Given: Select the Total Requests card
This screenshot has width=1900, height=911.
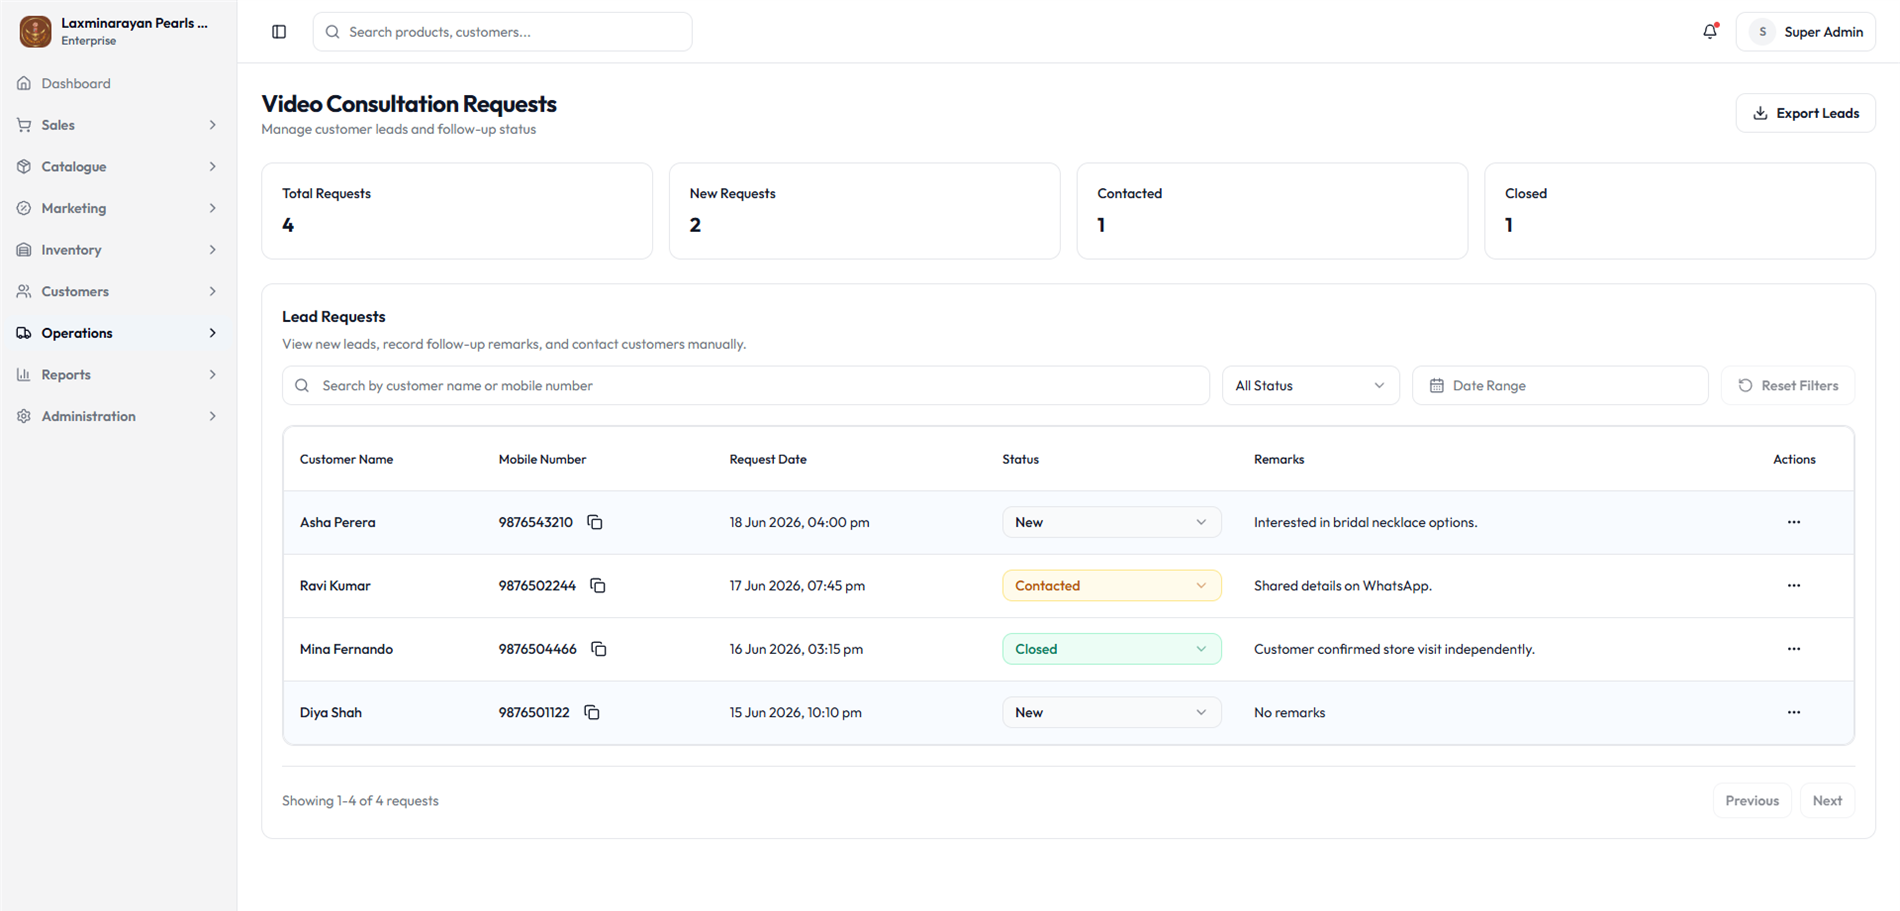Looking at the screenshot, I should (x=457, y=211).
